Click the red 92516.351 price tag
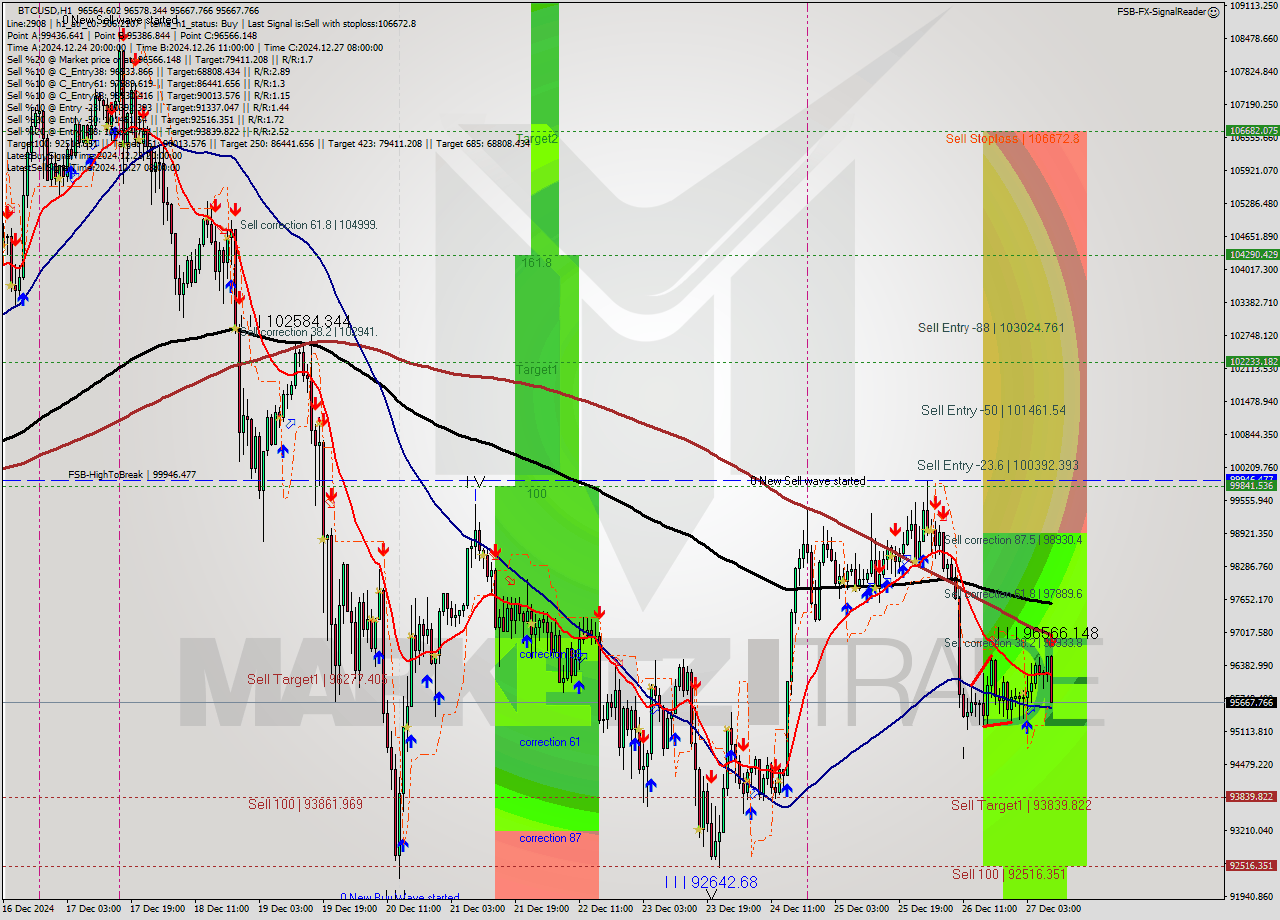The width and height of the screenshot is (1280, 920). pos(1252,866)
